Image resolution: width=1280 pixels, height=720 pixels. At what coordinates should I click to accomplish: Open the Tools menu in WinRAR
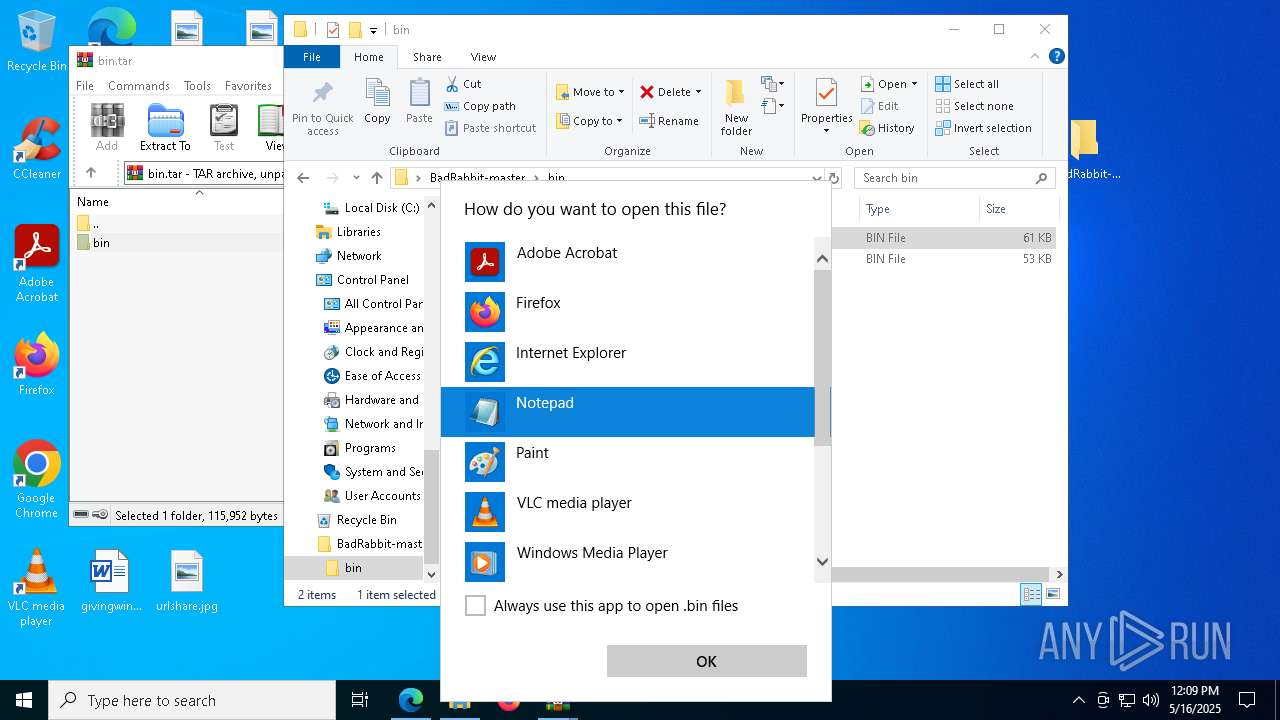click(x=197, y=86)
